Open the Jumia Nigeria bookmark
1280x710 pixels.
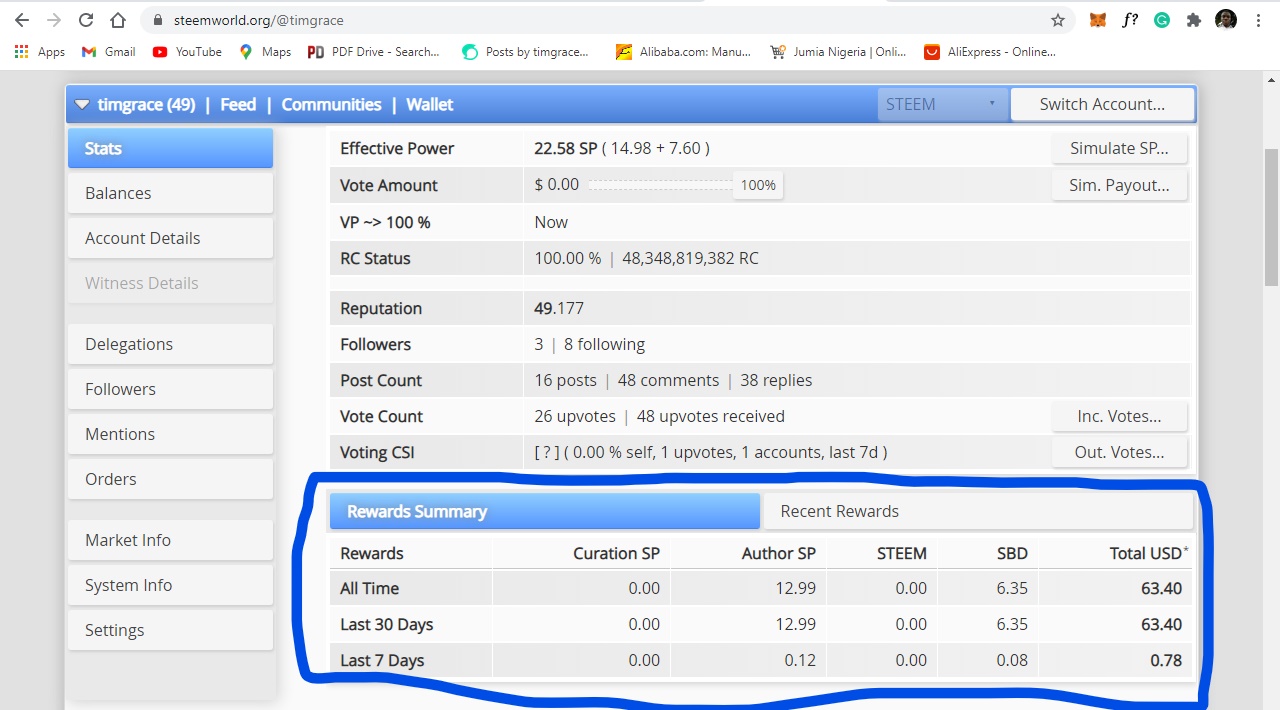tap(838, 52)
